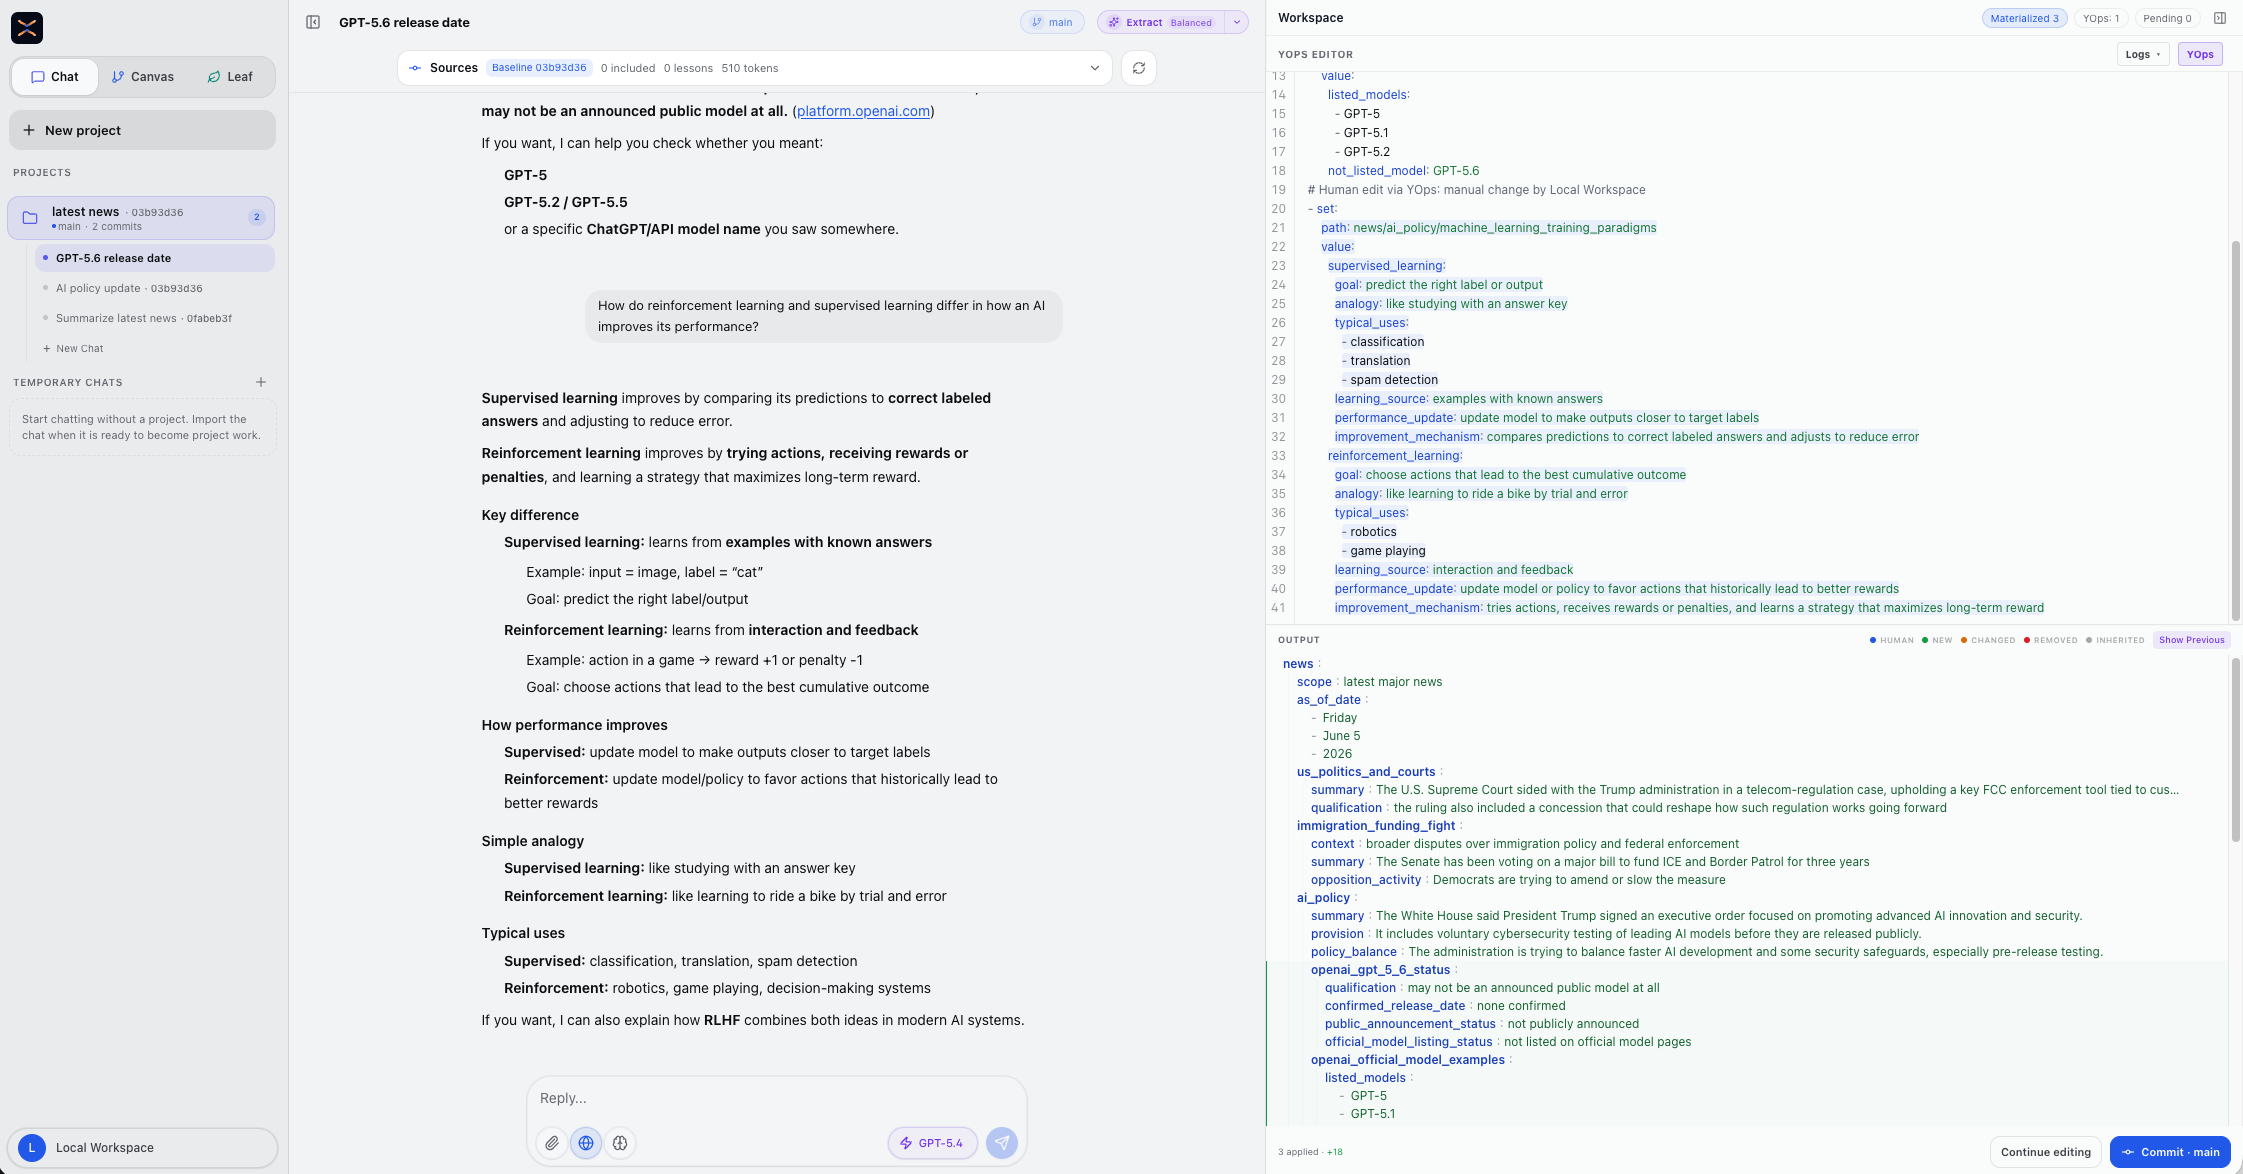Click the immigration_funding_fight output key
The height and width of the screenshot is (1174, 2243).
1376,826
